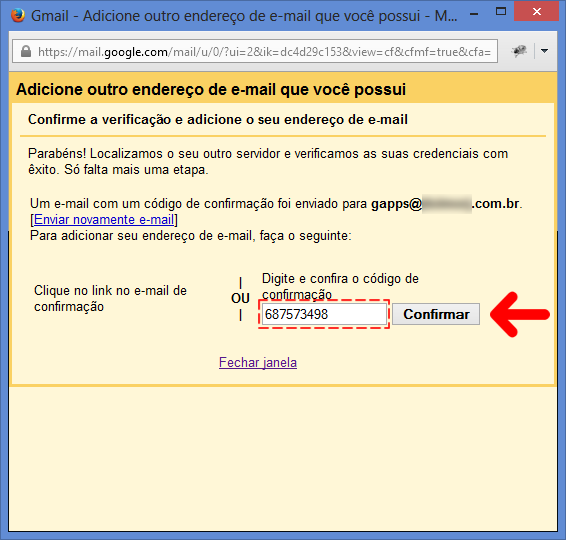Click the mail.google.com URL address field
Image resolution: width=566 pixels, height=540 pixels.
click(255, 51)
